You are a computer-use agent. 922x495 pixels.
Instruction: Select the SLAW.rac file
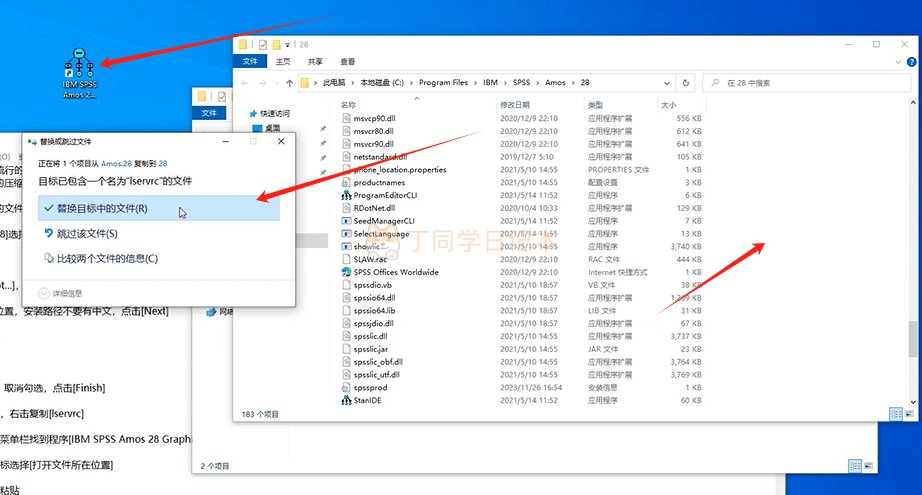[x=370, y=259]
